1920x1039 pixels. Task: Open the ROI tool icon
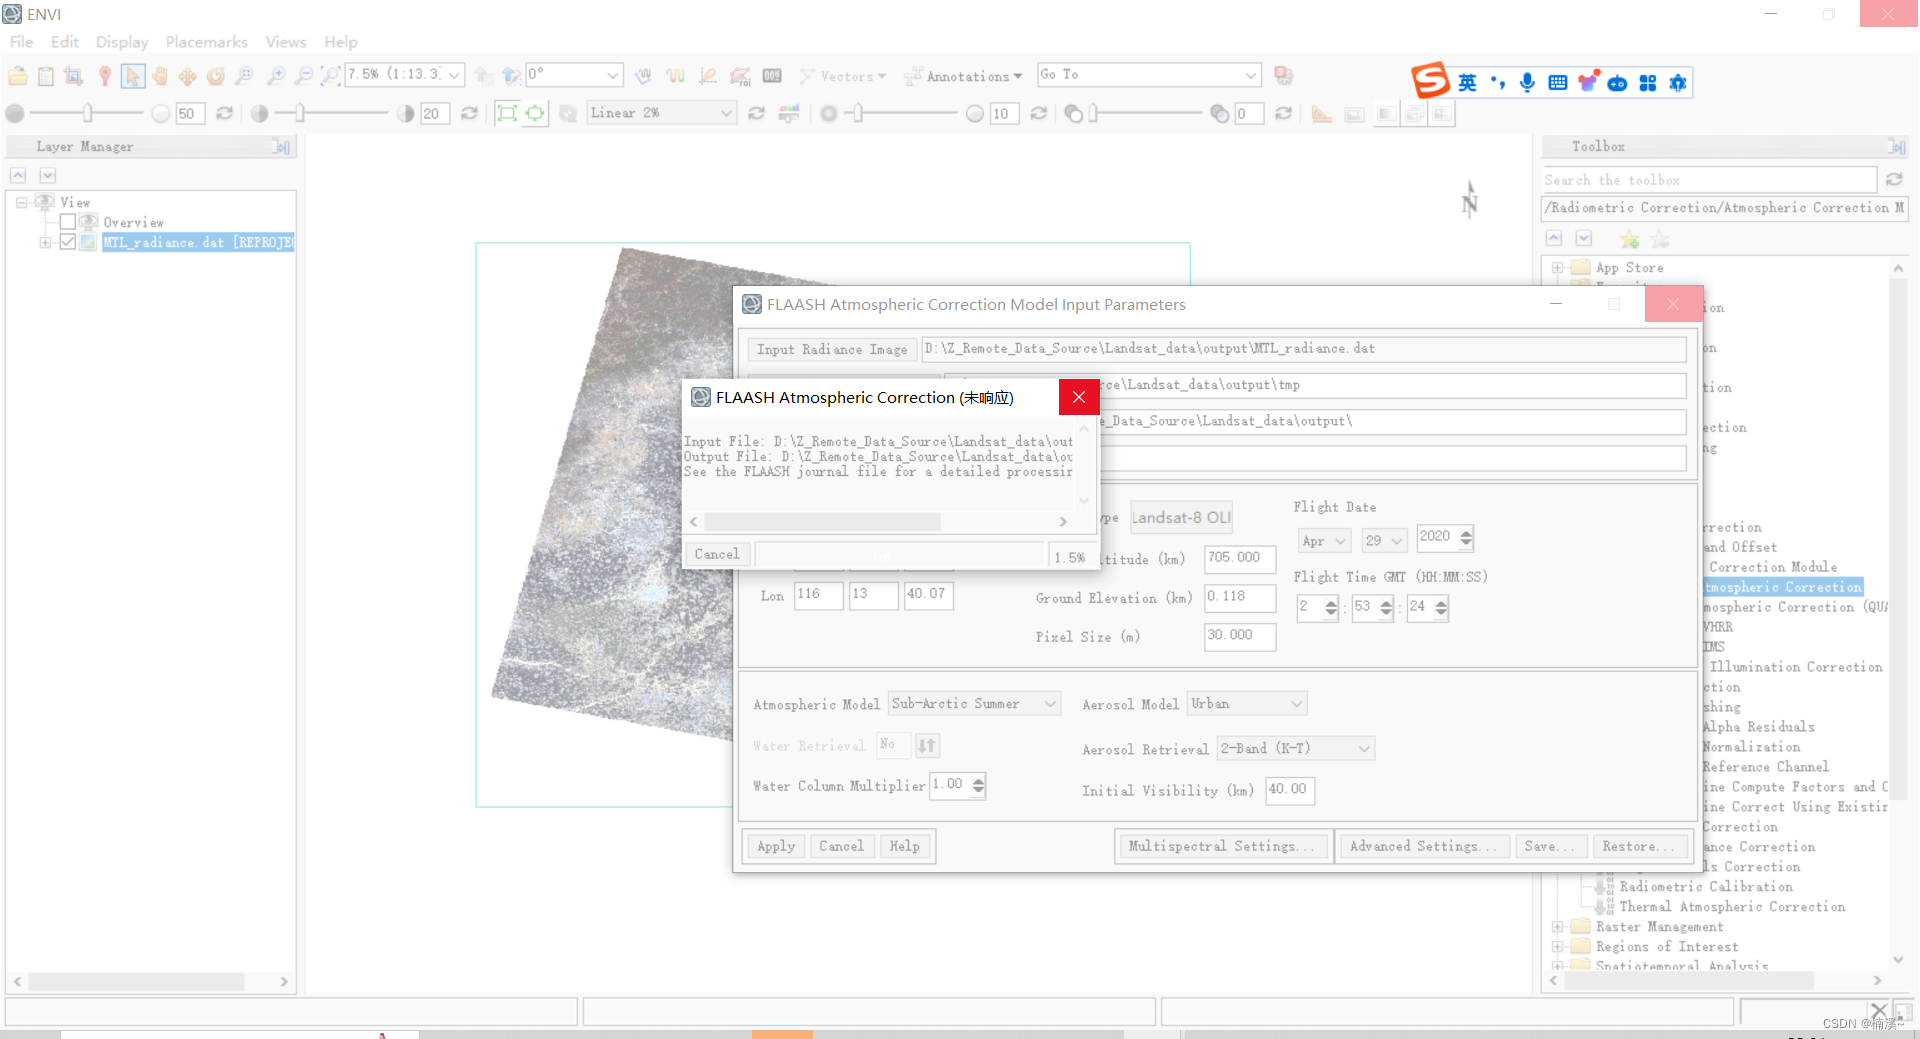point(740,76)
